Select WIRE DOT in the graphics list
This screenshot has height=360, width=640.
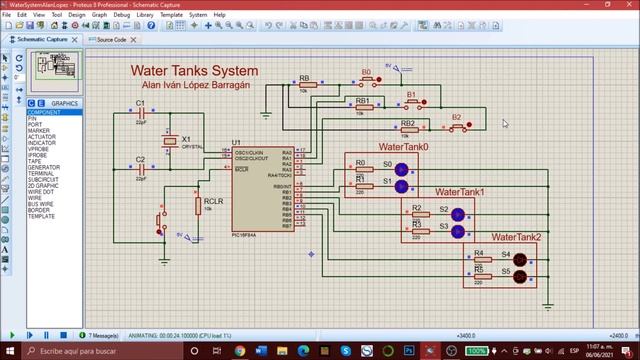tap(41, 192)
